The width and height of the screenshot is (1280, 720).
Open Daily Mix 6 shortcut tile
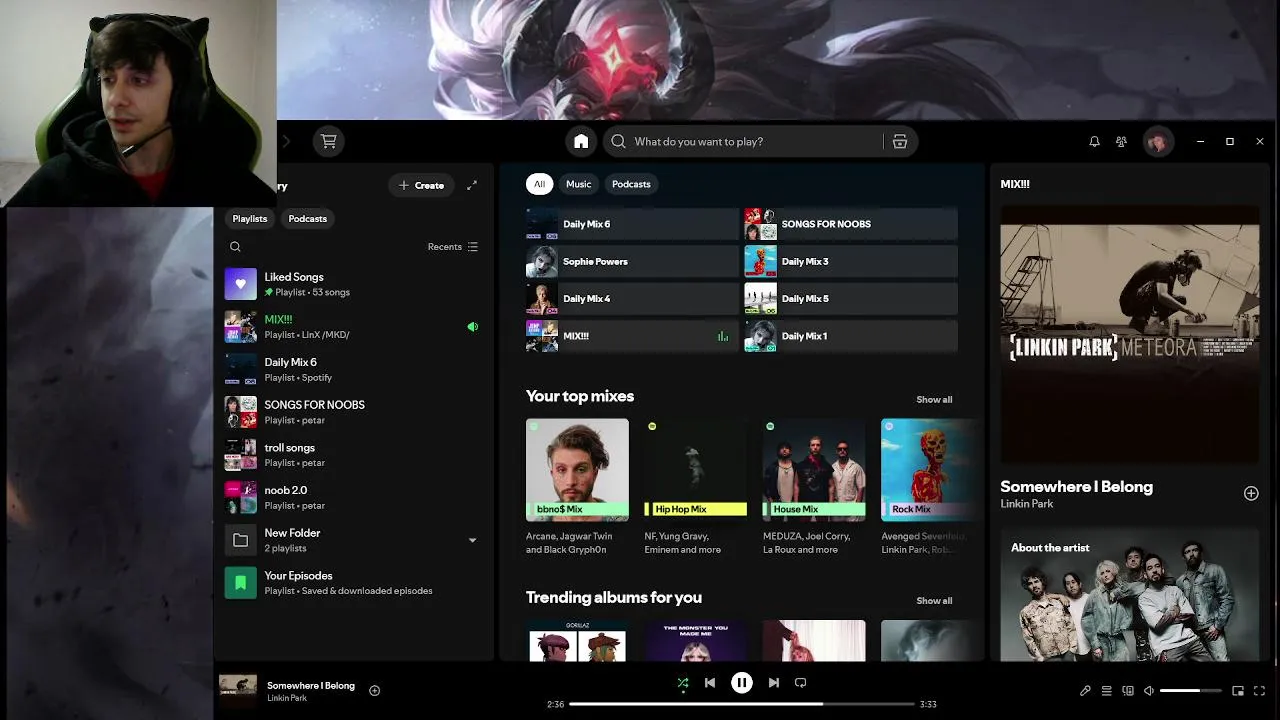632,224
